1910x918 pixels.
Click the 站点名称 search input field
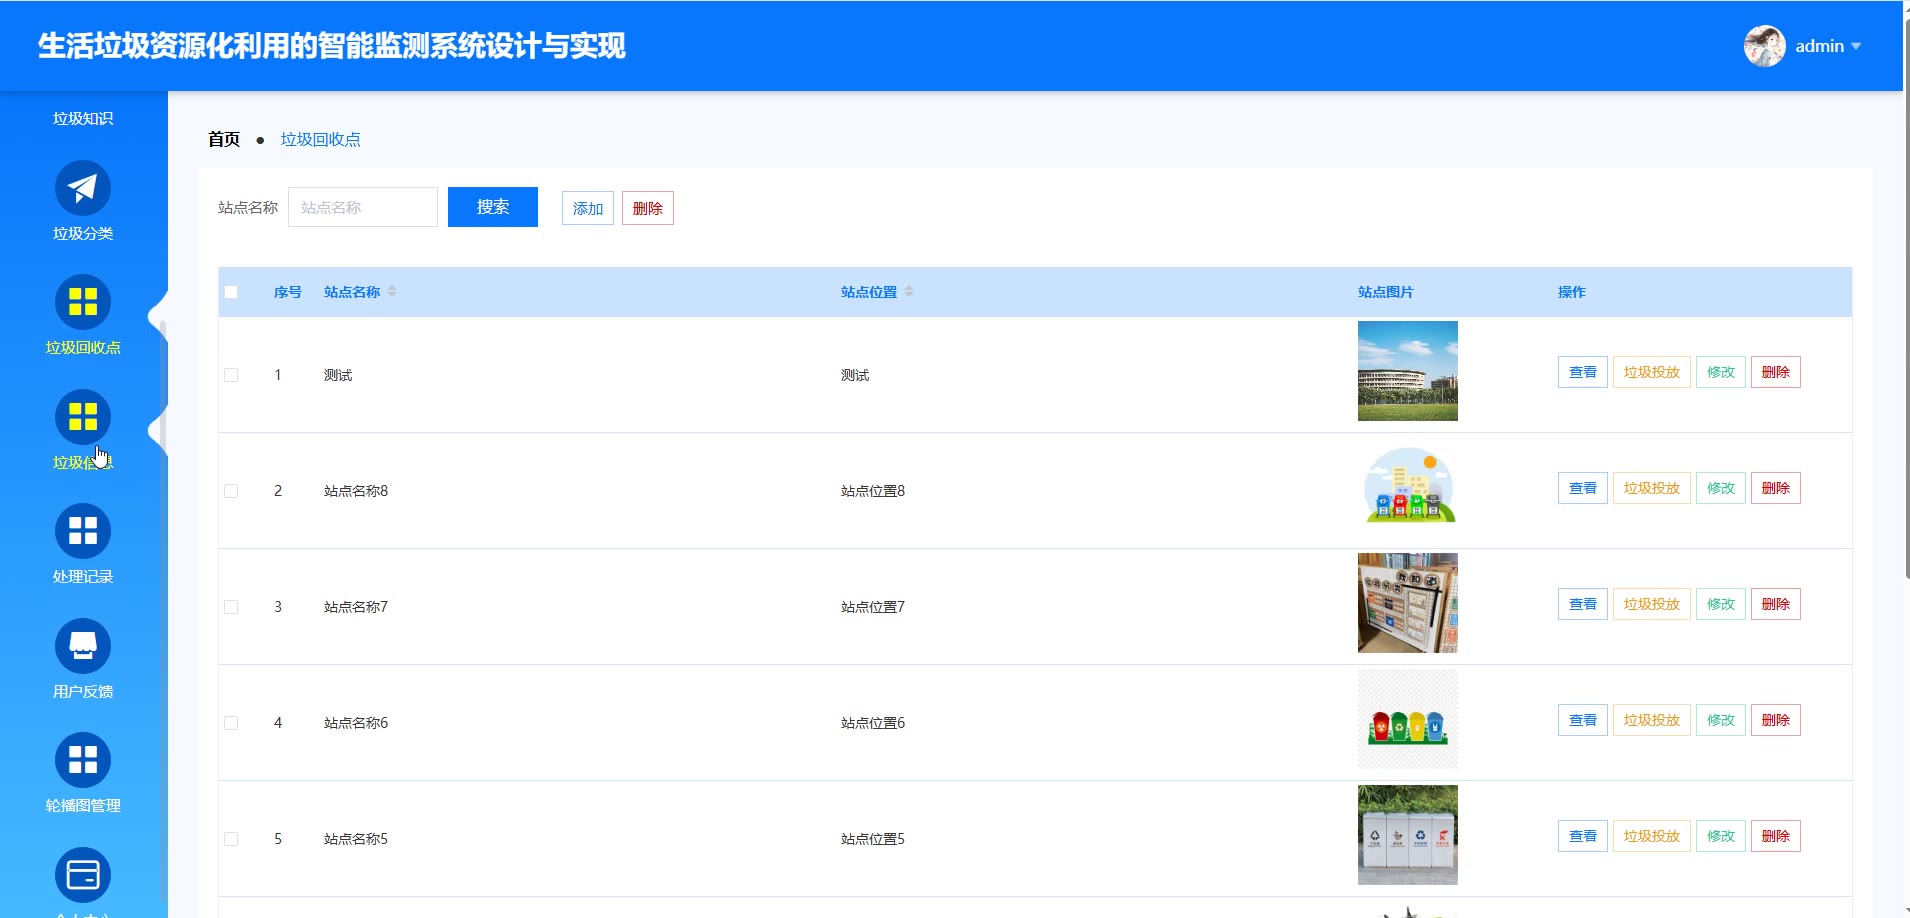click(363, 207)
